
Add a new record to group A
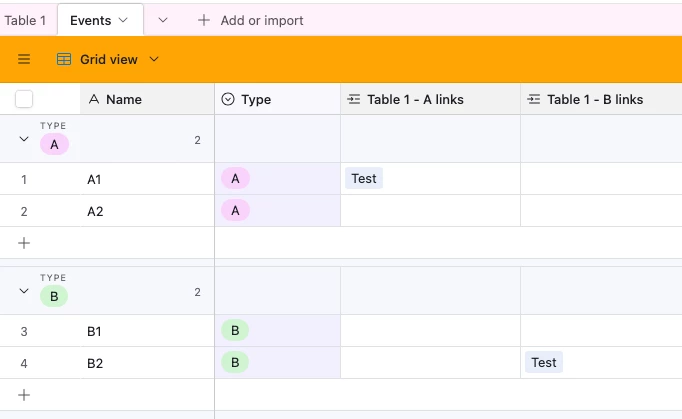[x=24, y=243]
